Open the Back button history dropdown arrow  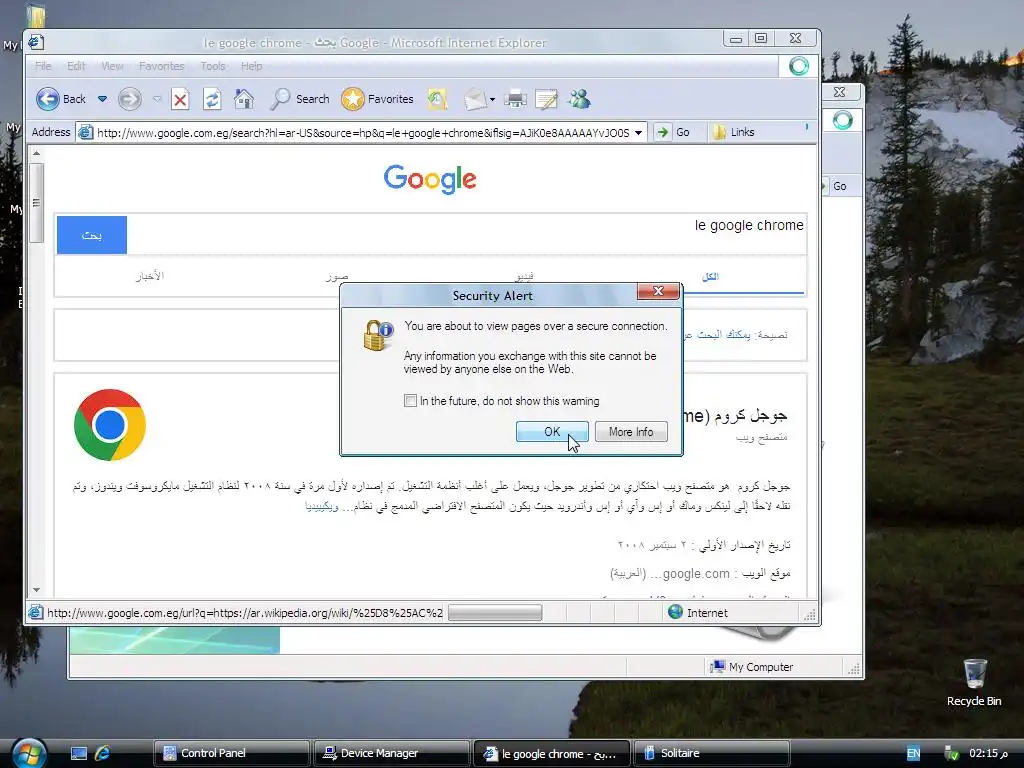(x=103, y=99)
